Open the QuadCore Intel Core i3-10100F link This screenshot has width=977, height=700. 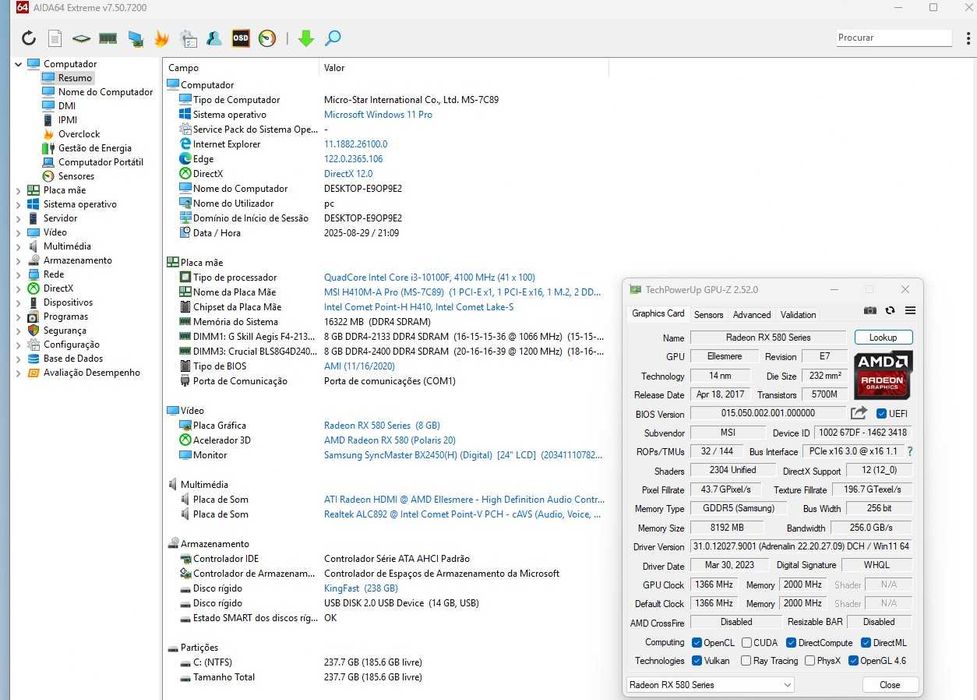(429, 277)
